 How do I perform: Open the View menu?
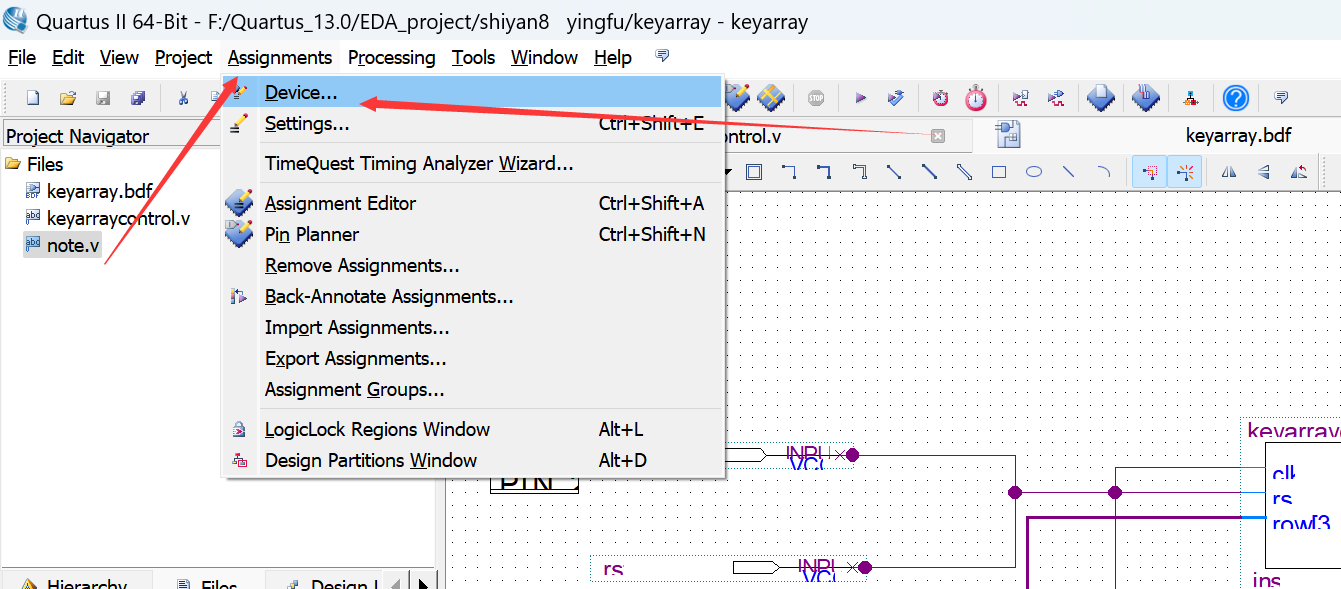click(119, 57)
